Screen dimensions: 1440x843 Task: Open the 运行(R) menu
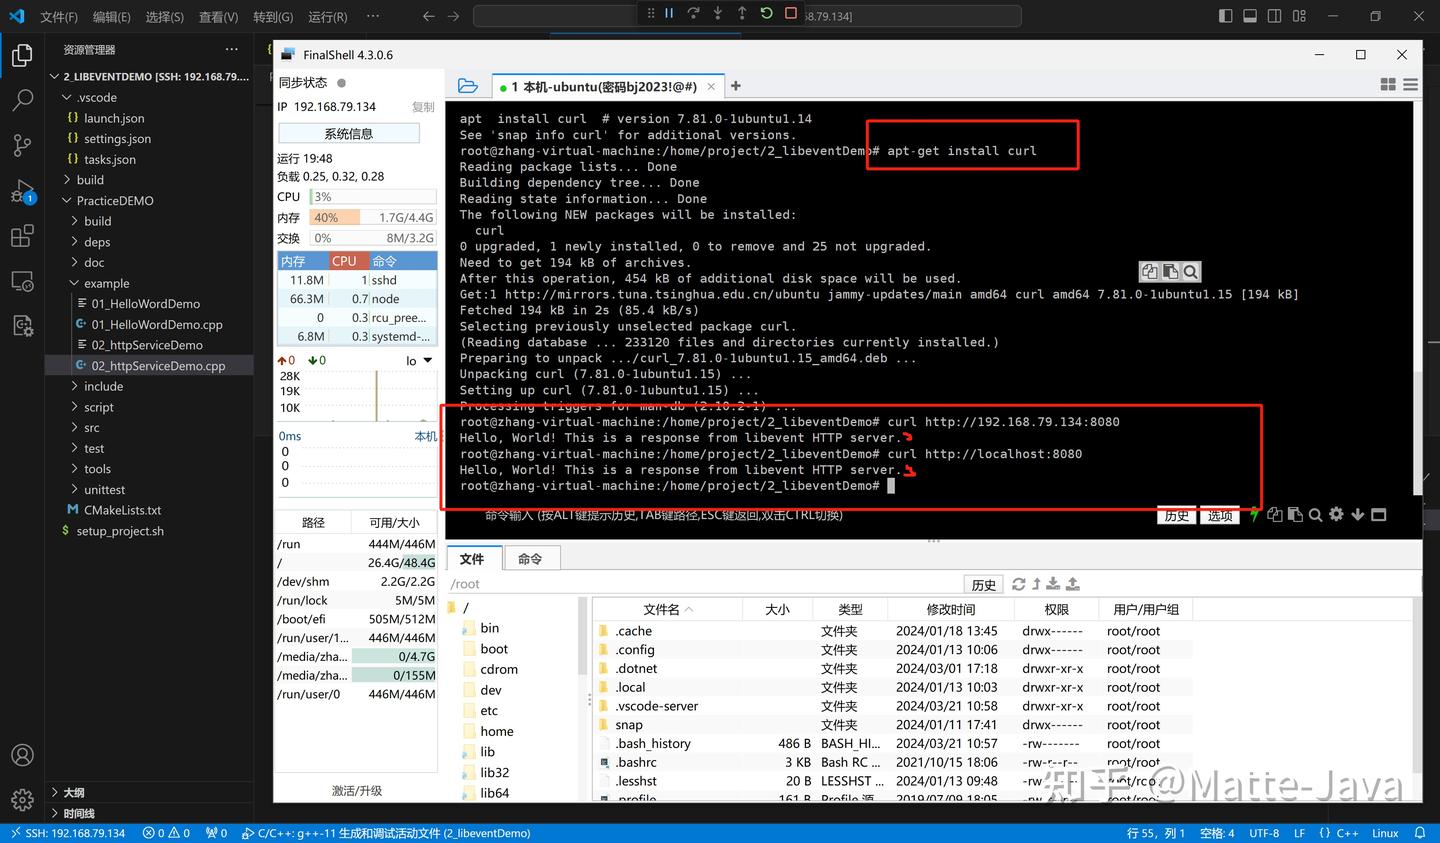(x=327, y=16)
